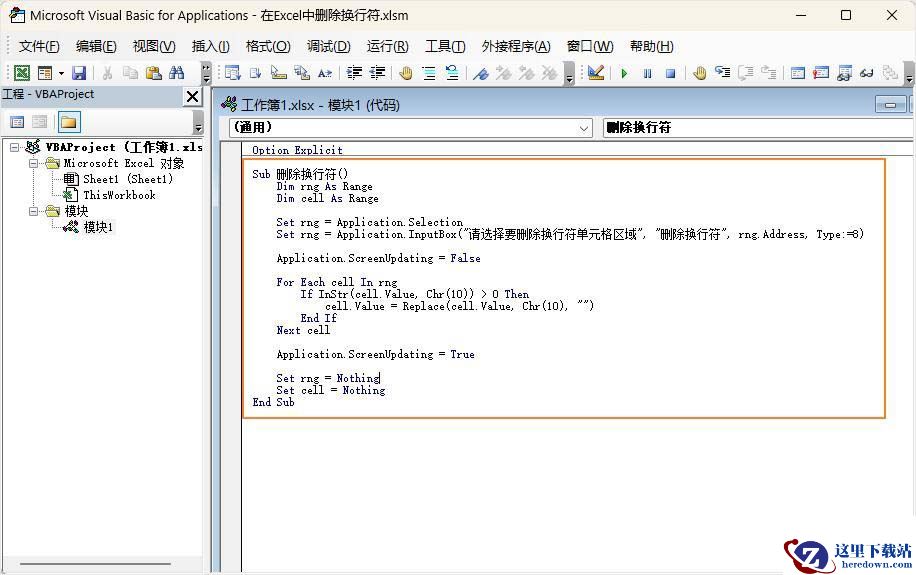Toggle a bookmark with the flag icon
Image resolution: width=916 pixels, height=575 pixels.
(481, 72)
